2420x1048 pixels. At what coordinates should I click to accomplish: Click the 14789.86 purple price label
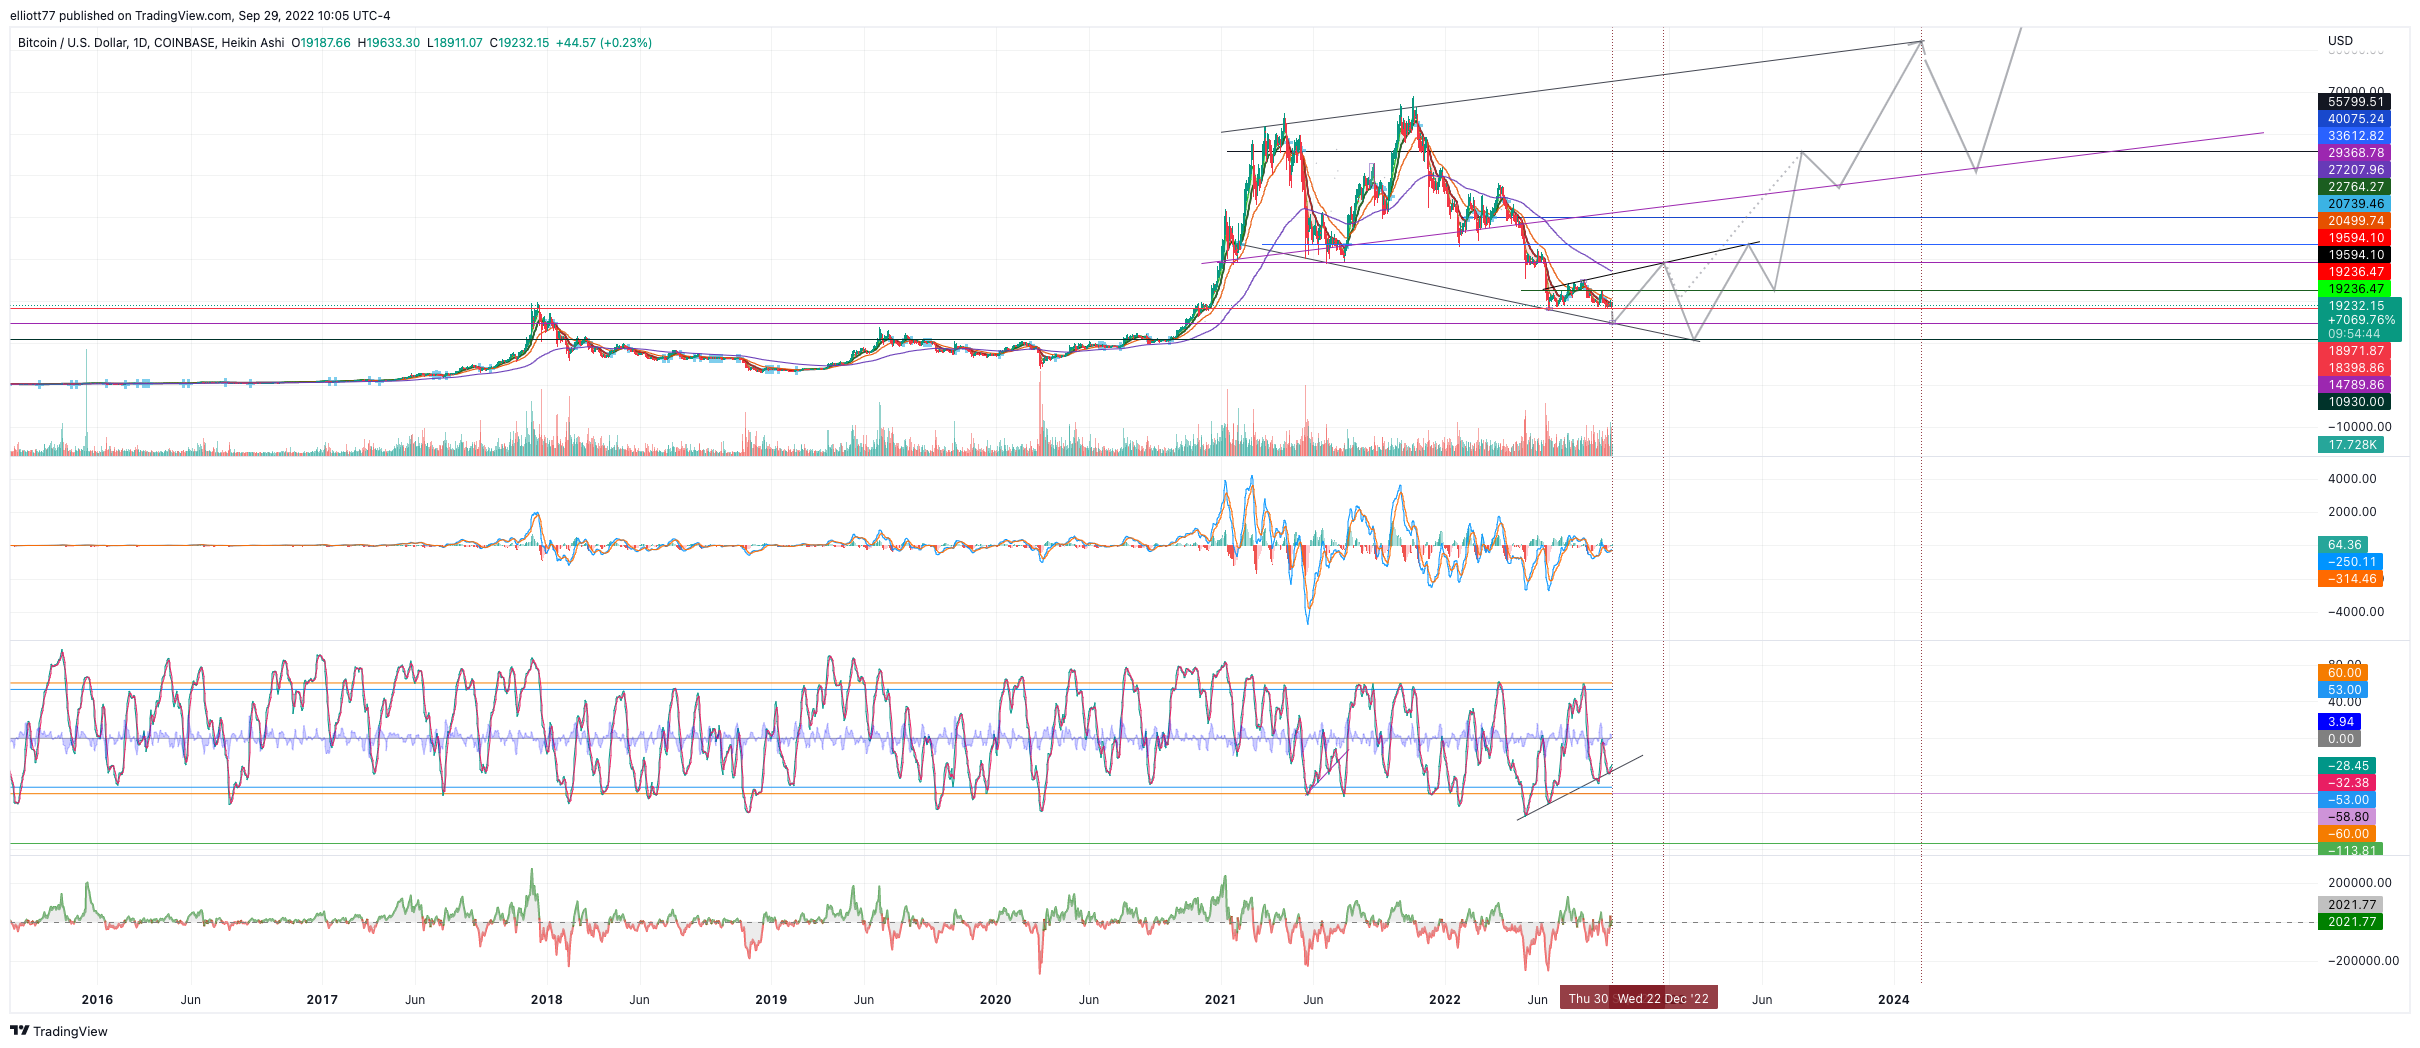click(x=2354, y=385)
